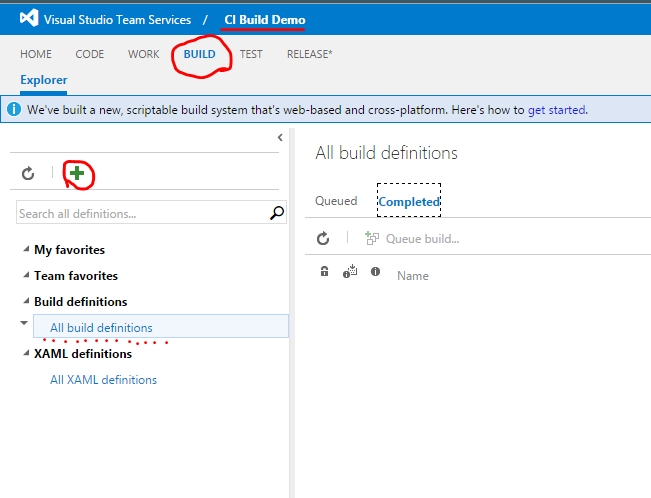Click the green plus new definition icon

[77, 173]
